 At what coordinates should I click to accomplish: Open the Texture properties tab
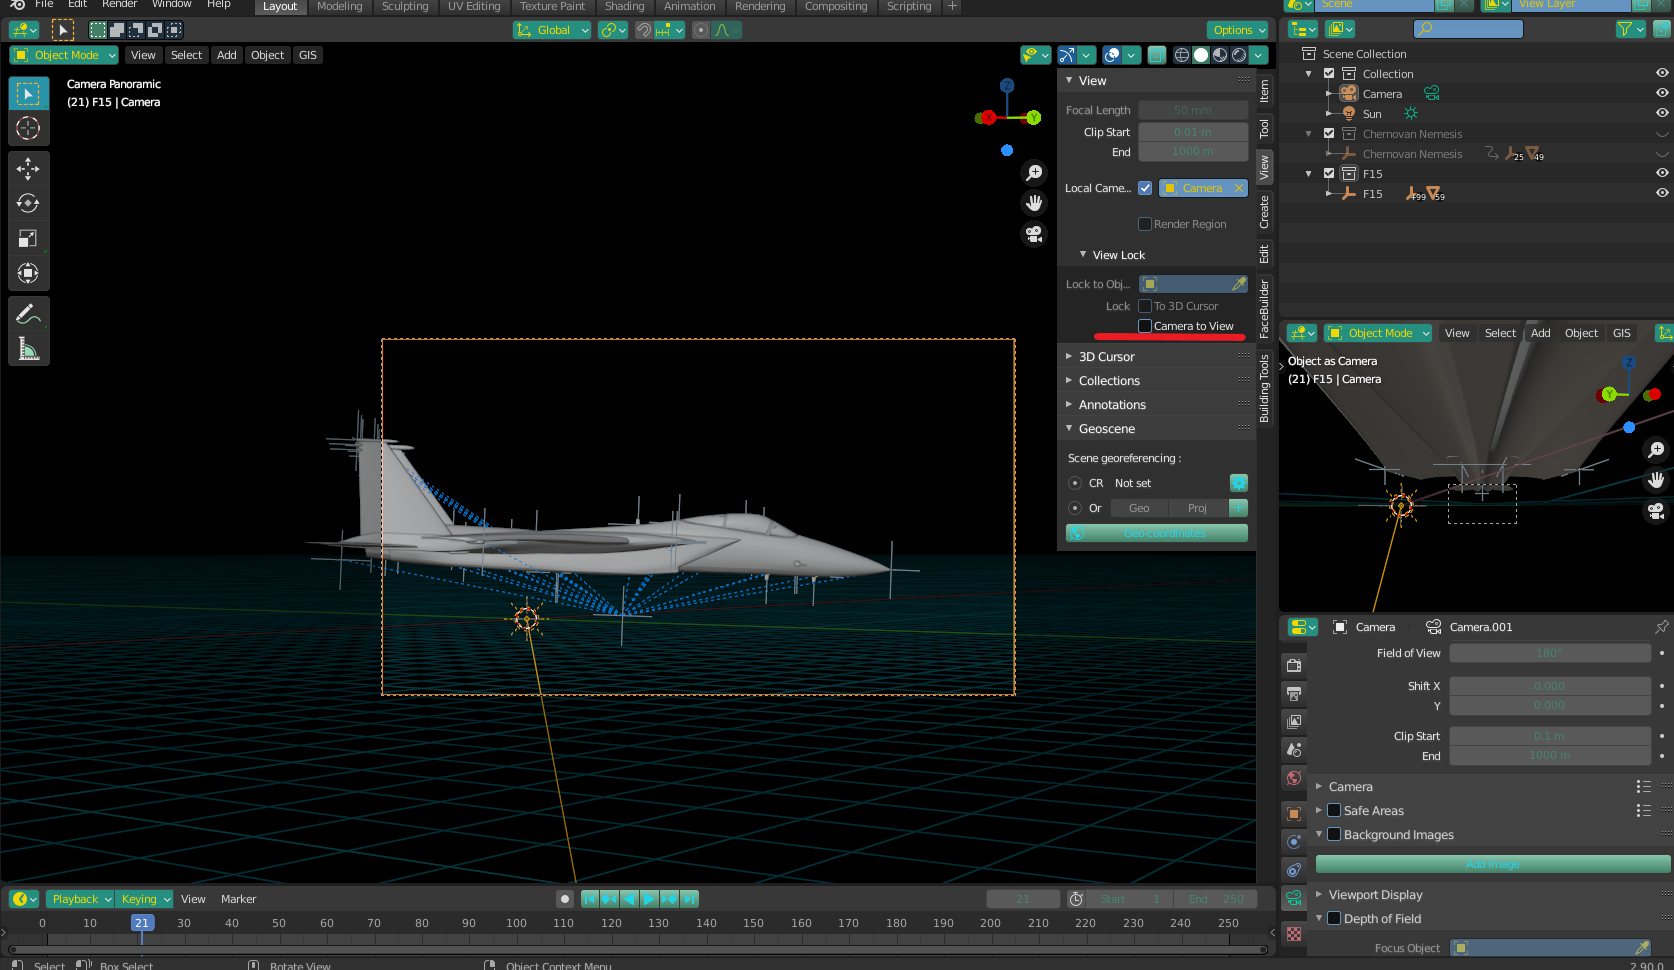tap(1294, 934)
